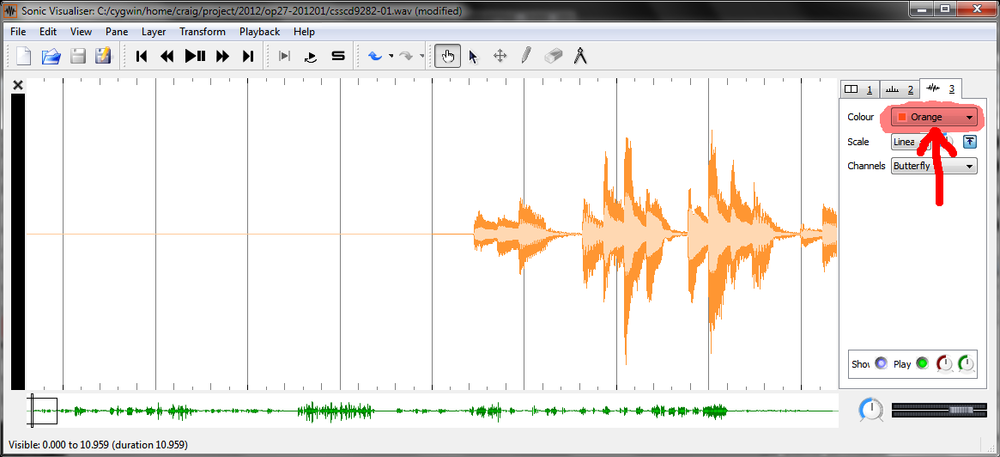Toggle the Loop playback button
This screenshot has height=457, width=1000.
[x=310, y=57]
